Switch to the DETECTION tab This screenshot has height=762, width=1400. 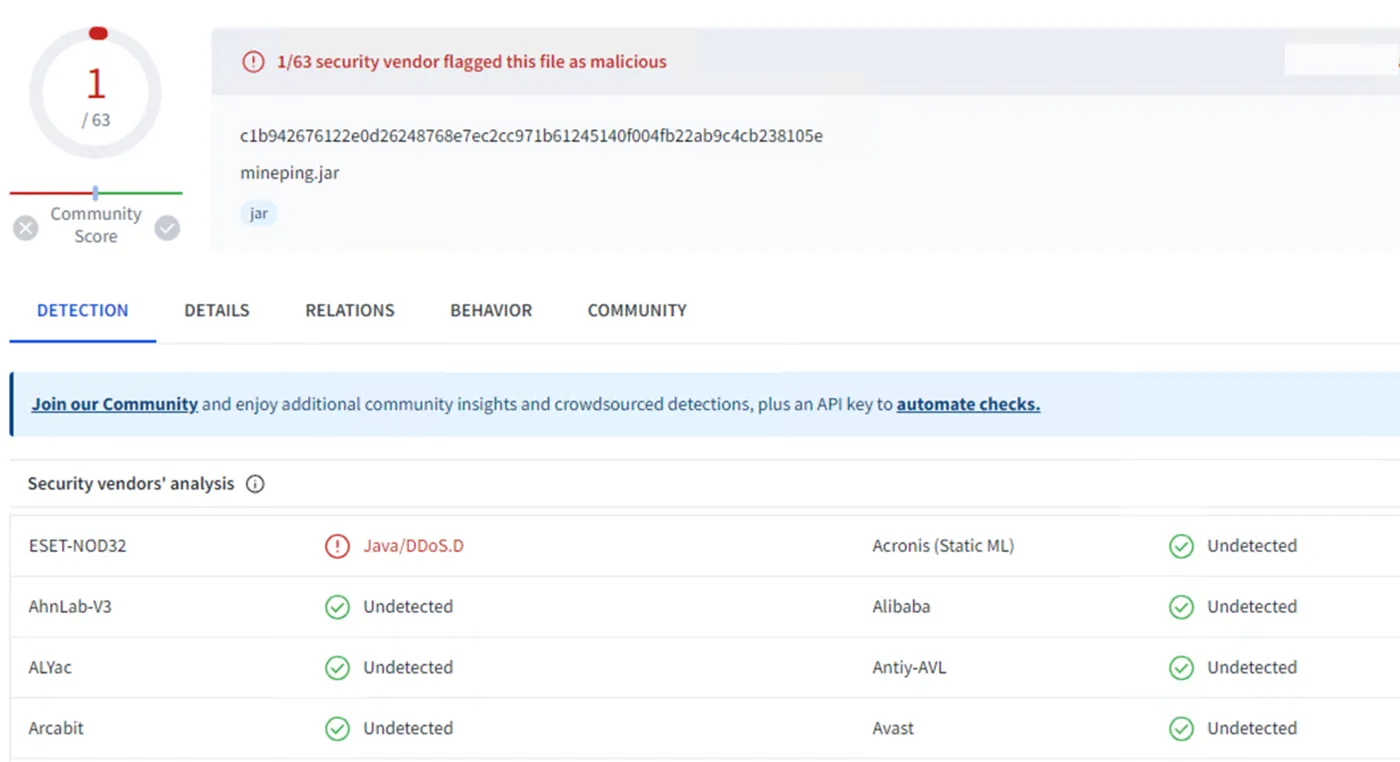(x=83, y=311)
